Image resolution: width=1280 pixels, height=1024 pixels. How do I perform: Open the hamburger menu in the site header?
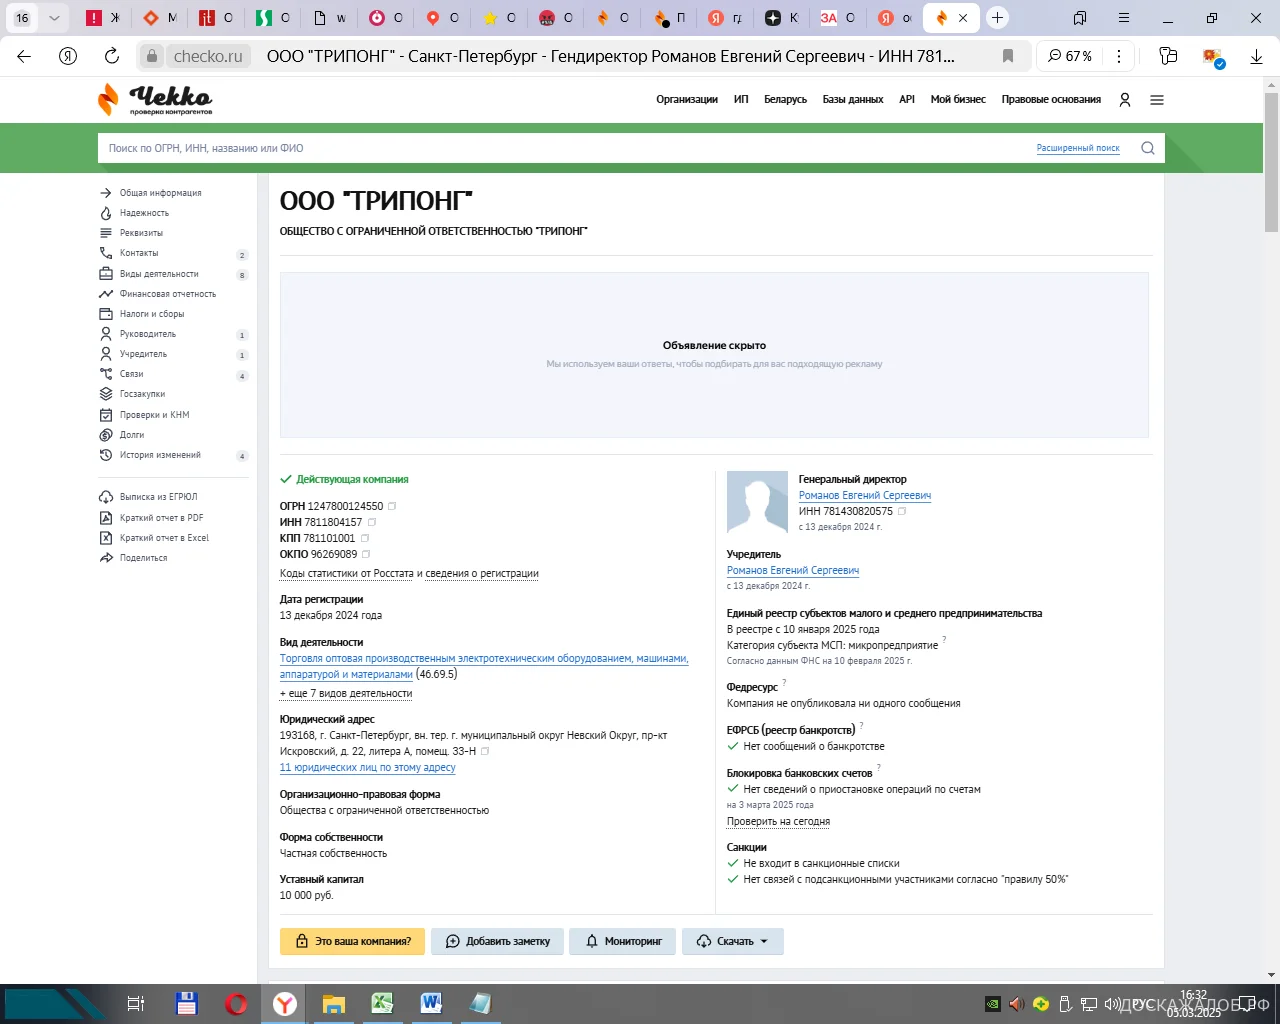click(x=1157, y=100)
